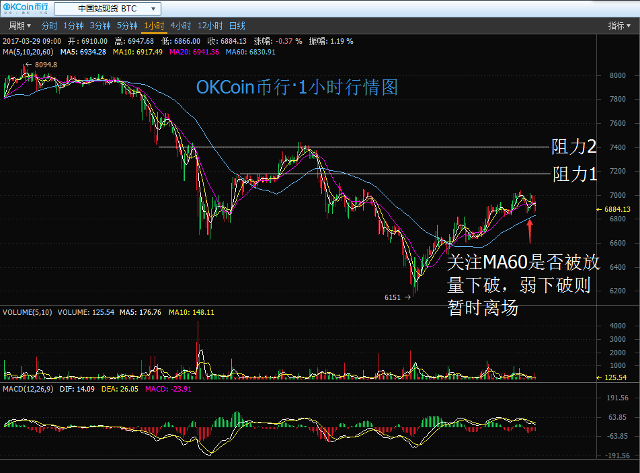Expand the 周期 period dropdown
The height and width of the screenshot is (473, 640).
[x=20, y=26]
